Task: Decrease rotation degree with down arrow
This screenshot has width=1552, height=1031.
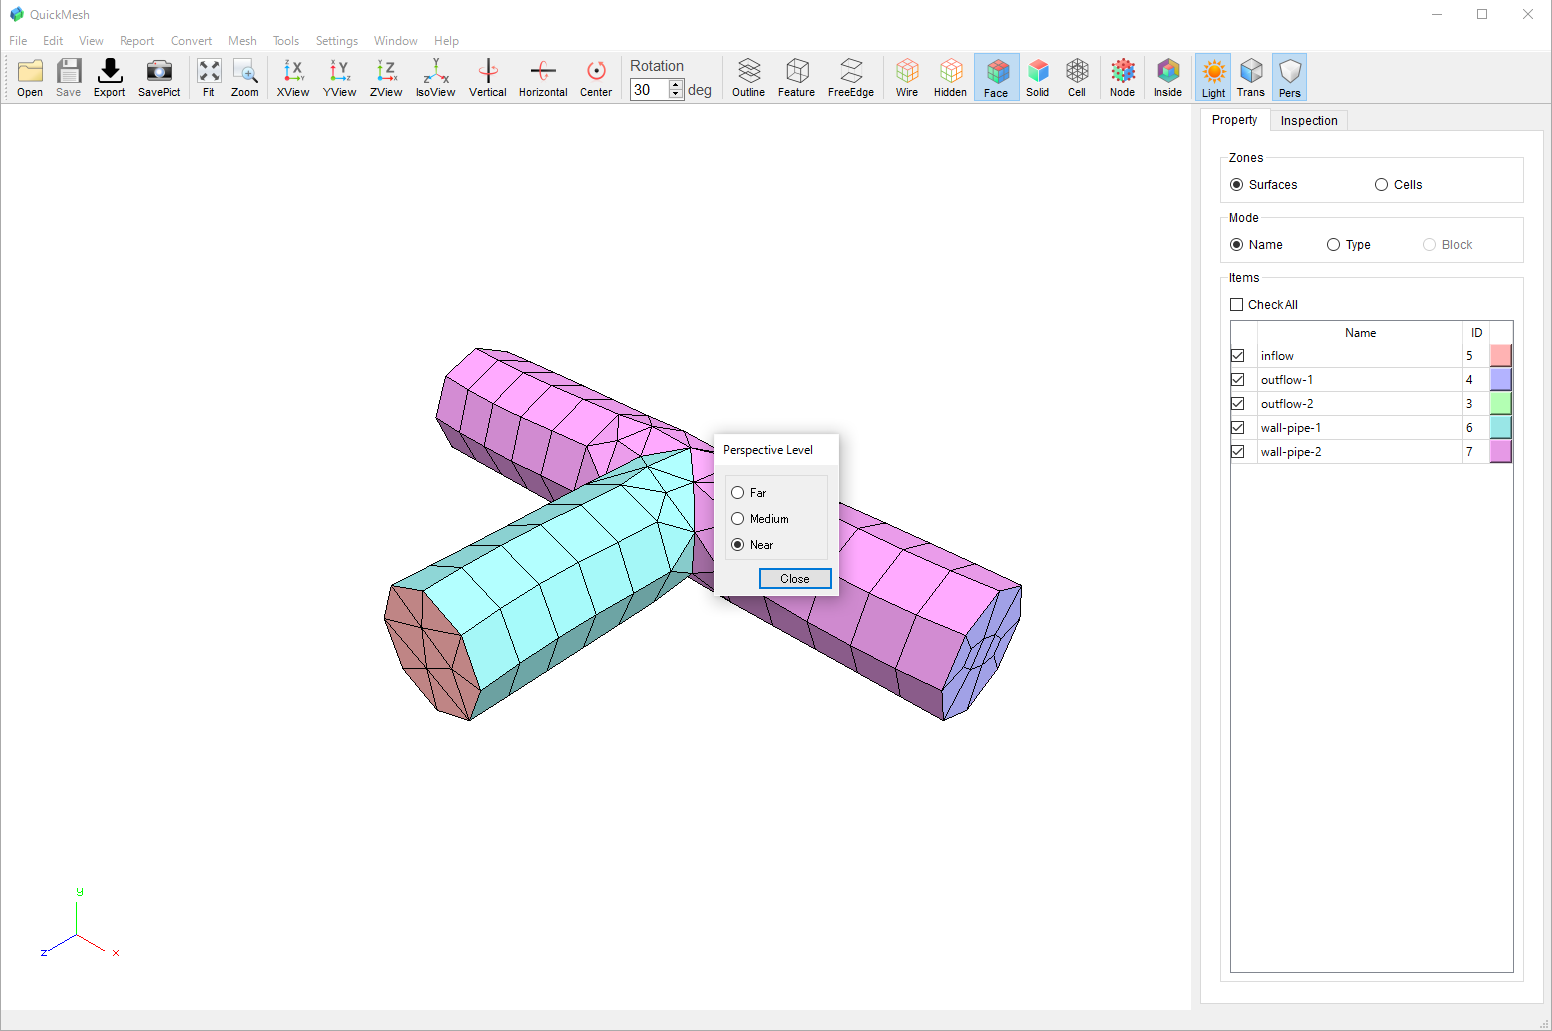Action: click(677, 95)
